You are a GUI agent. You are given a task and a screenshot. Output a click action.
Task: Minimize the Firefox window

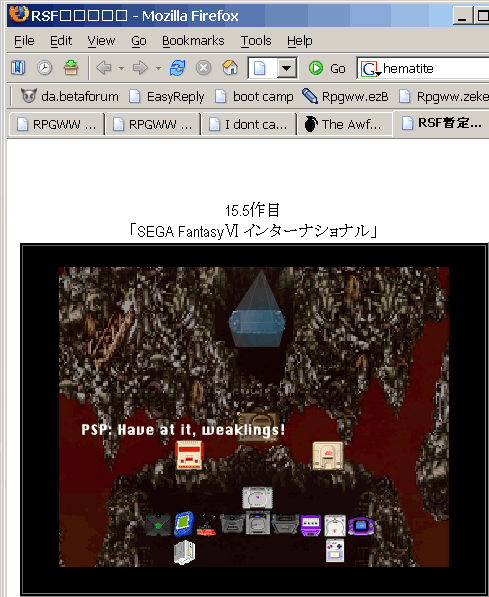(x=462, y=16)
